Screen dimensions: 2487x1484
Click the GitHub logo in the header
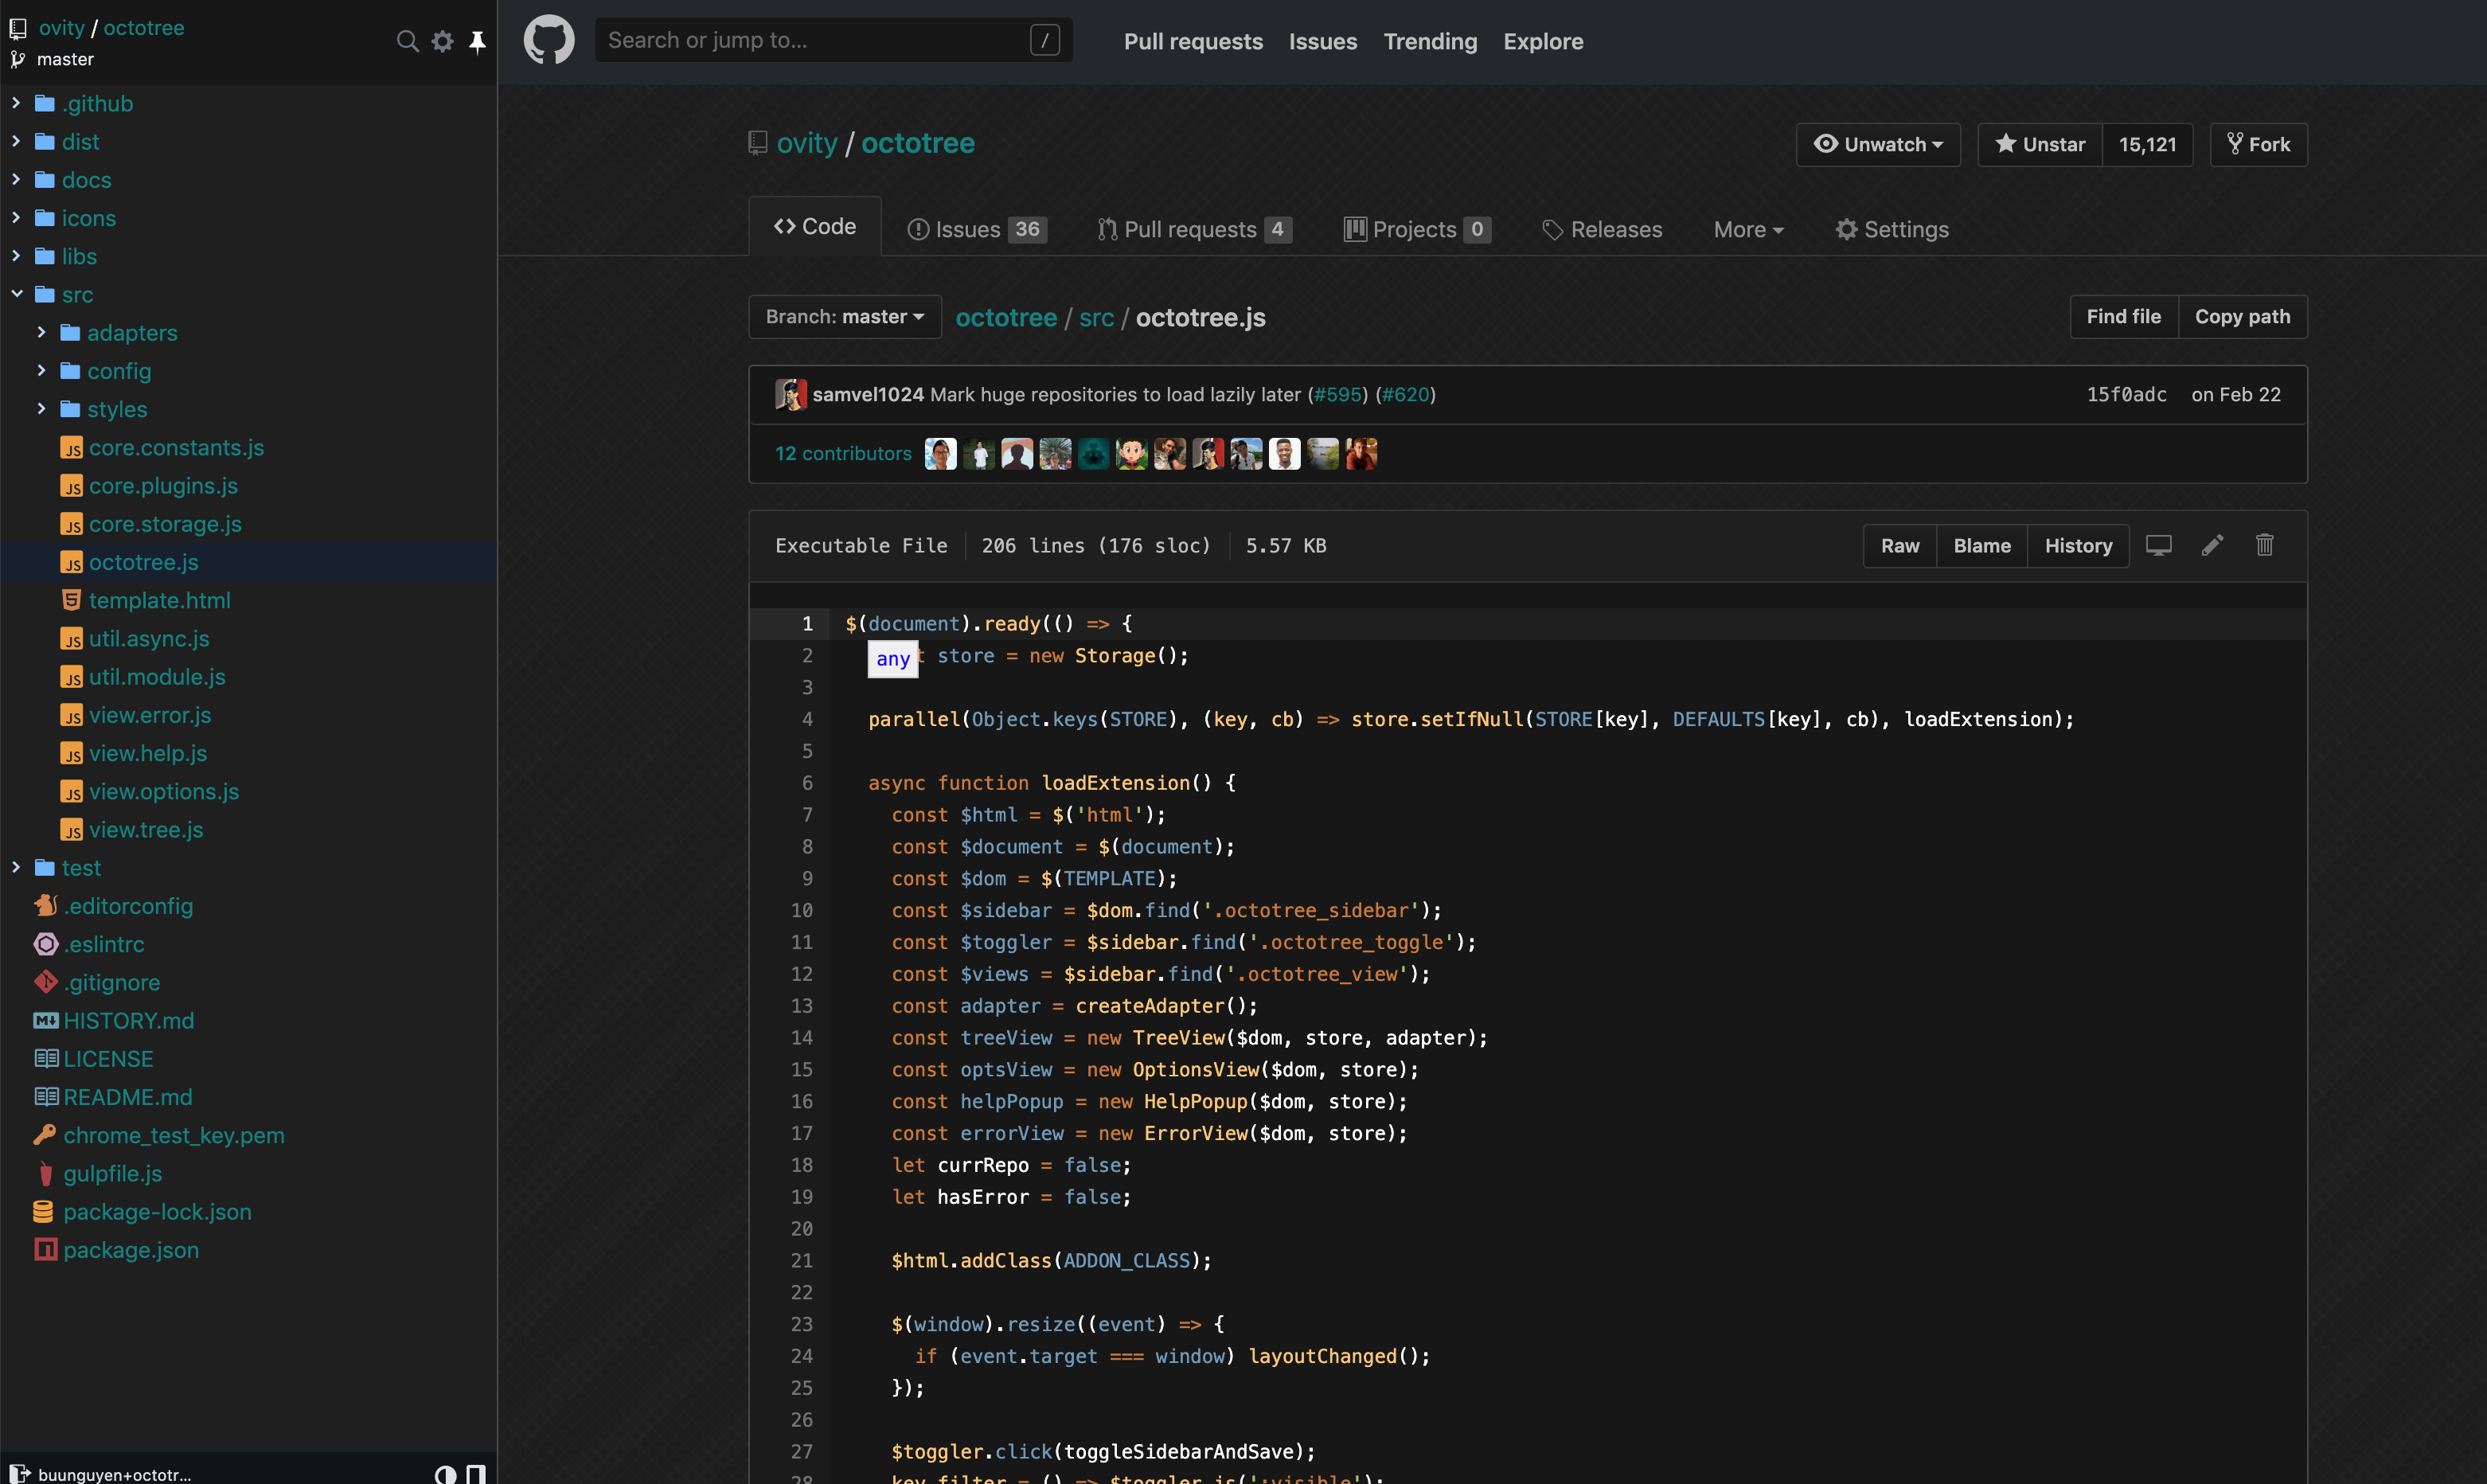coord(548,39)
